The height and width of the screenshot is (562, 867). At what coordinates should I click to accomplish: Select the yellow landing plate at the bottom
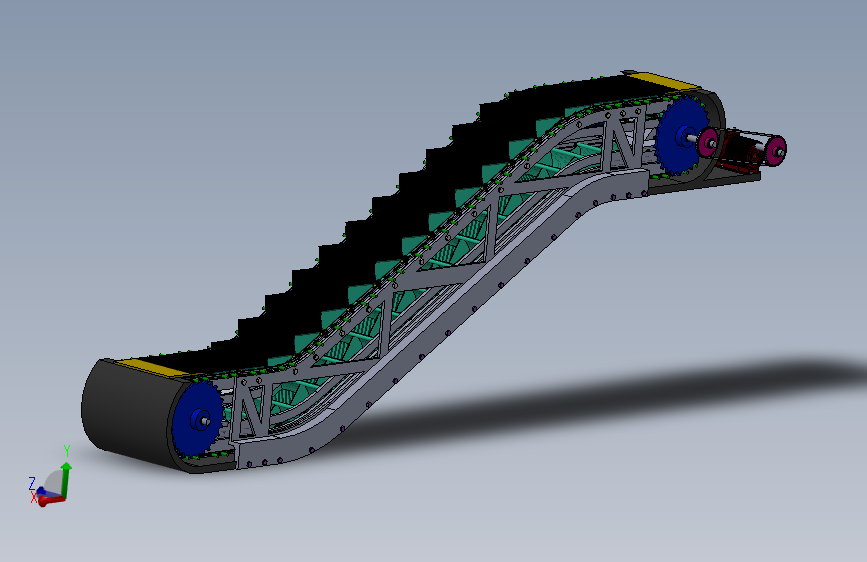[153, 367]
